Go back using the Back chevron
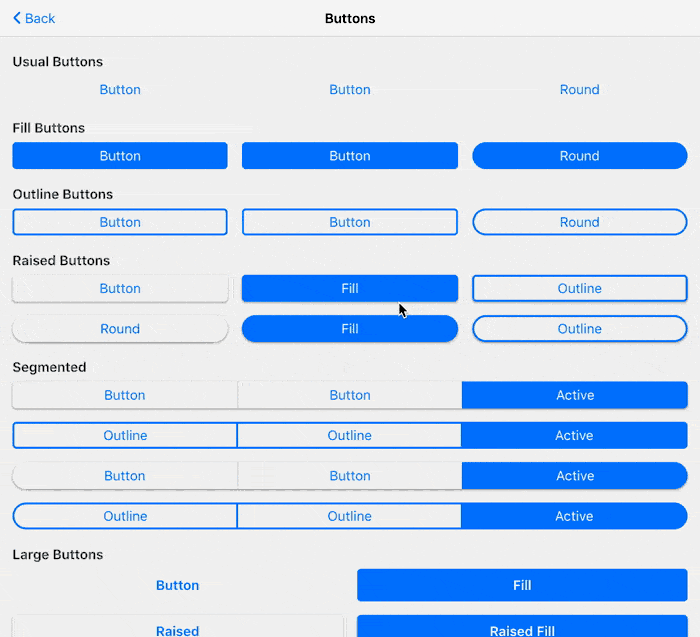 pos(34,19)
